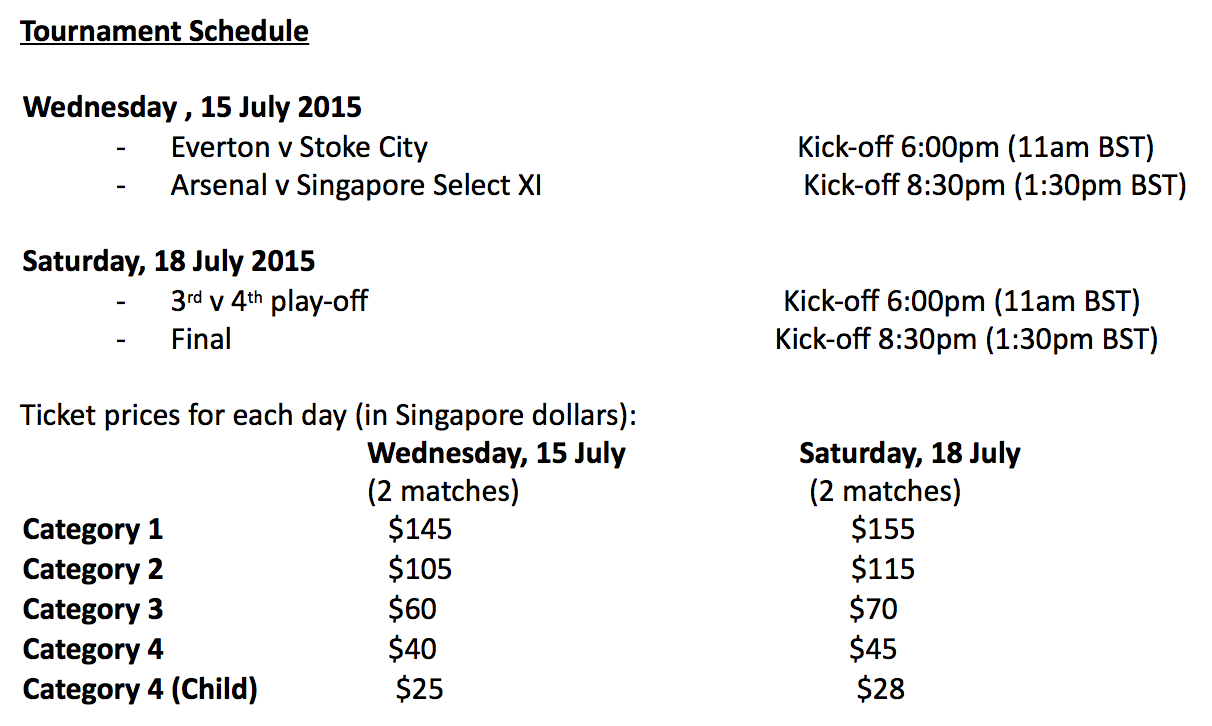Click the Wednesday, 15 July price column header
1212x726 pixels.
click(496, 453)
